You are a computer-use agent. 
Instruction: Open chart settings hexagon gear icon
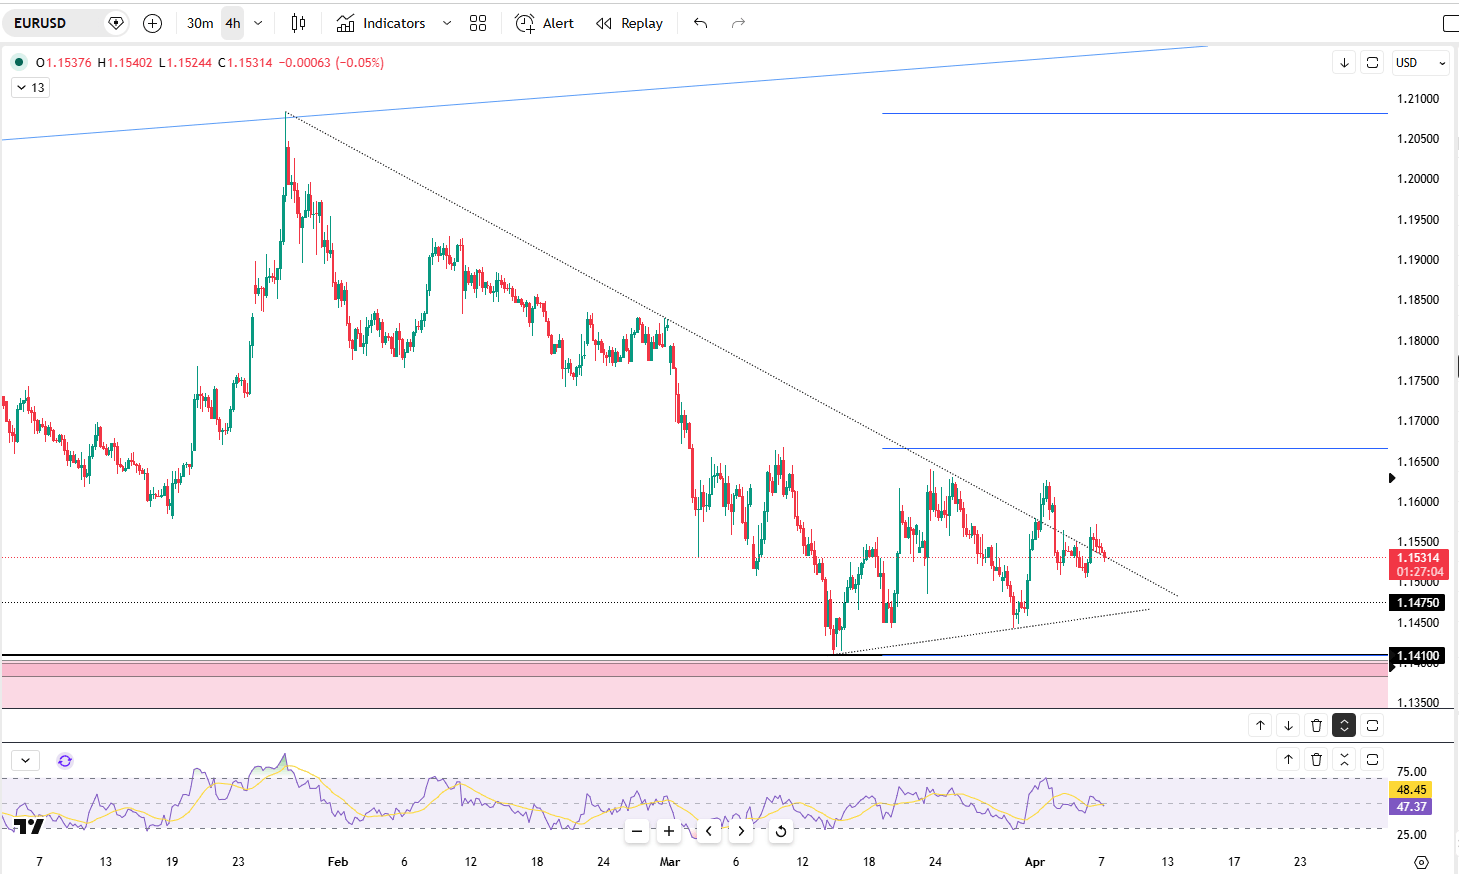point(1421,861)
